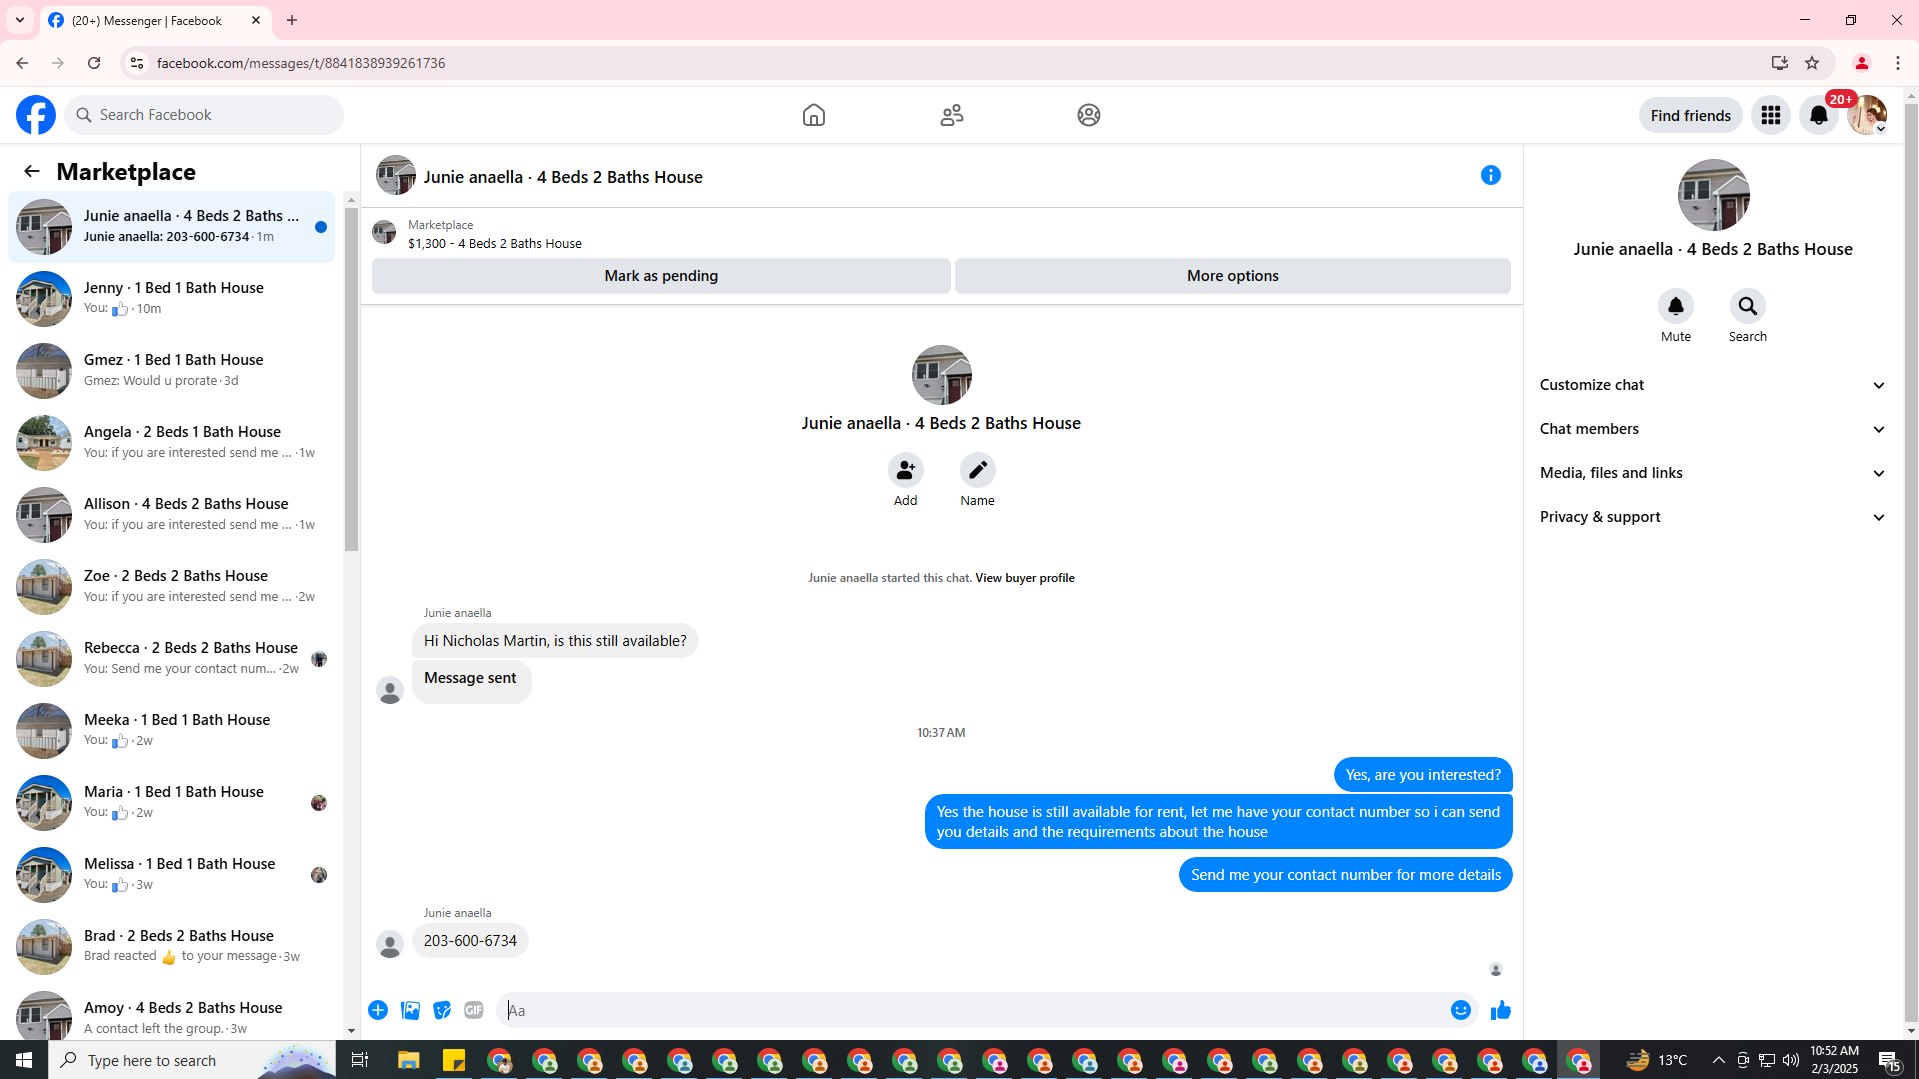Install the Facebook app from address bar
1919x1079 pixels.
point(1780,63)
